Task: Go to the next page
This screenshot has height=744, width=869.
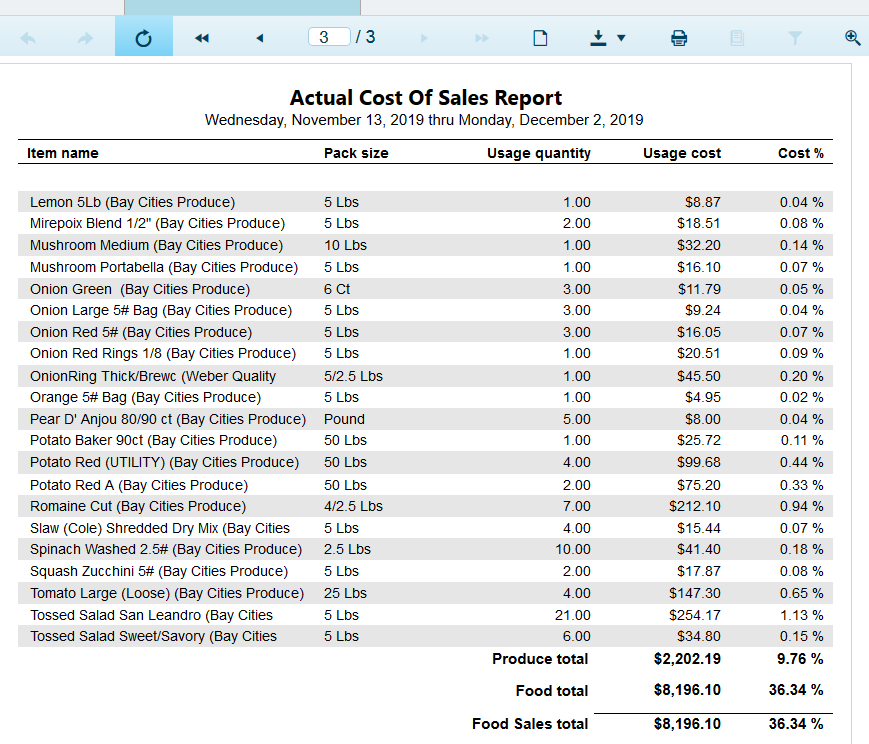Action: pyautogui.click(x=422, y=37)
